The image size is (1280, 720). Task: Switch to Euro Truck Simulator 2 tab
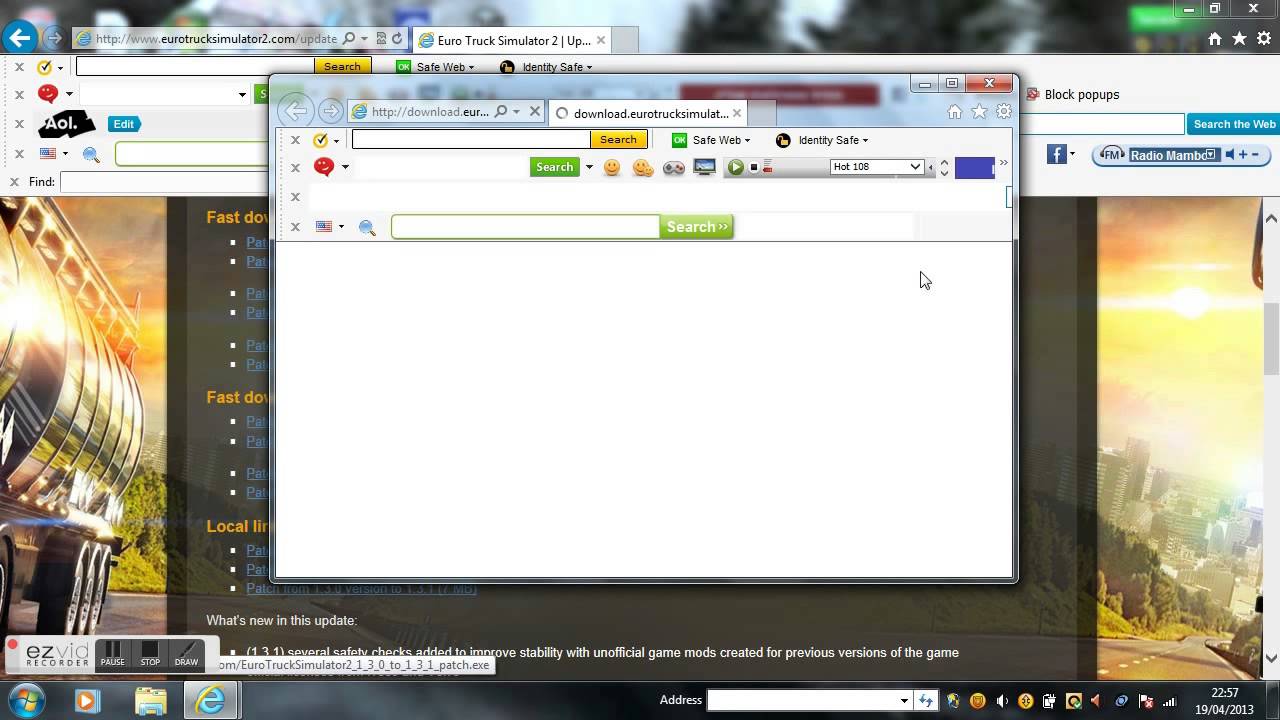point(512,41)
